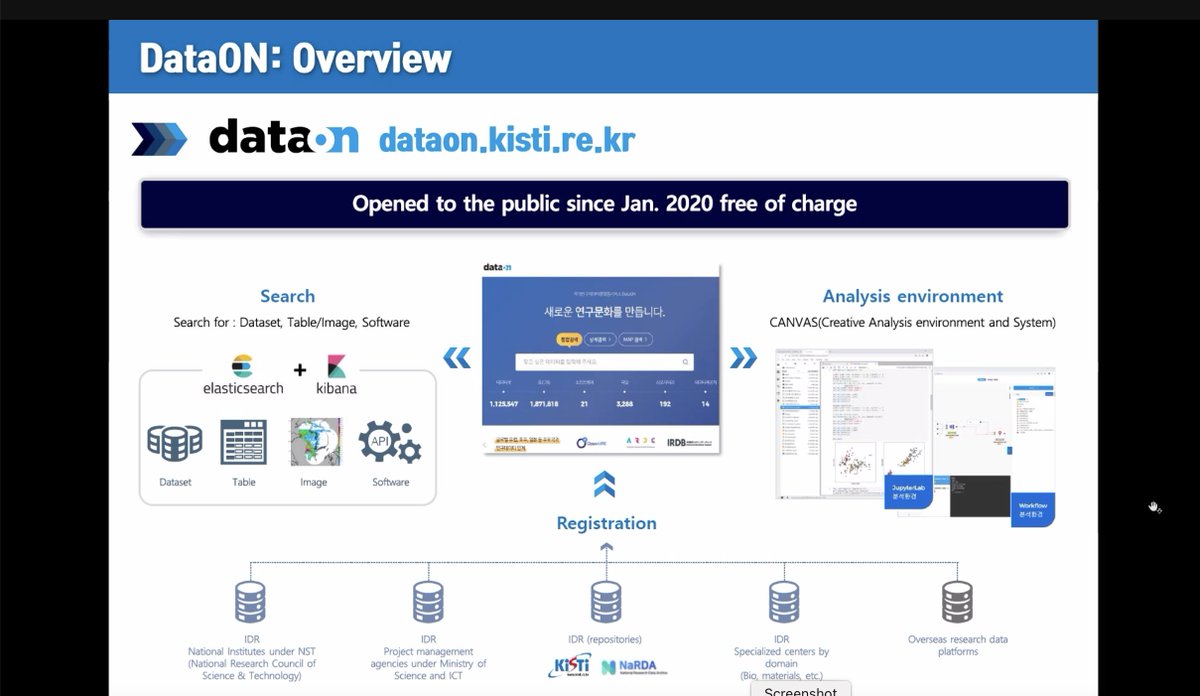This screenshot has width=1200, height=696.
Task: Click the '192' statistic
Action: [x=664, y=403]
